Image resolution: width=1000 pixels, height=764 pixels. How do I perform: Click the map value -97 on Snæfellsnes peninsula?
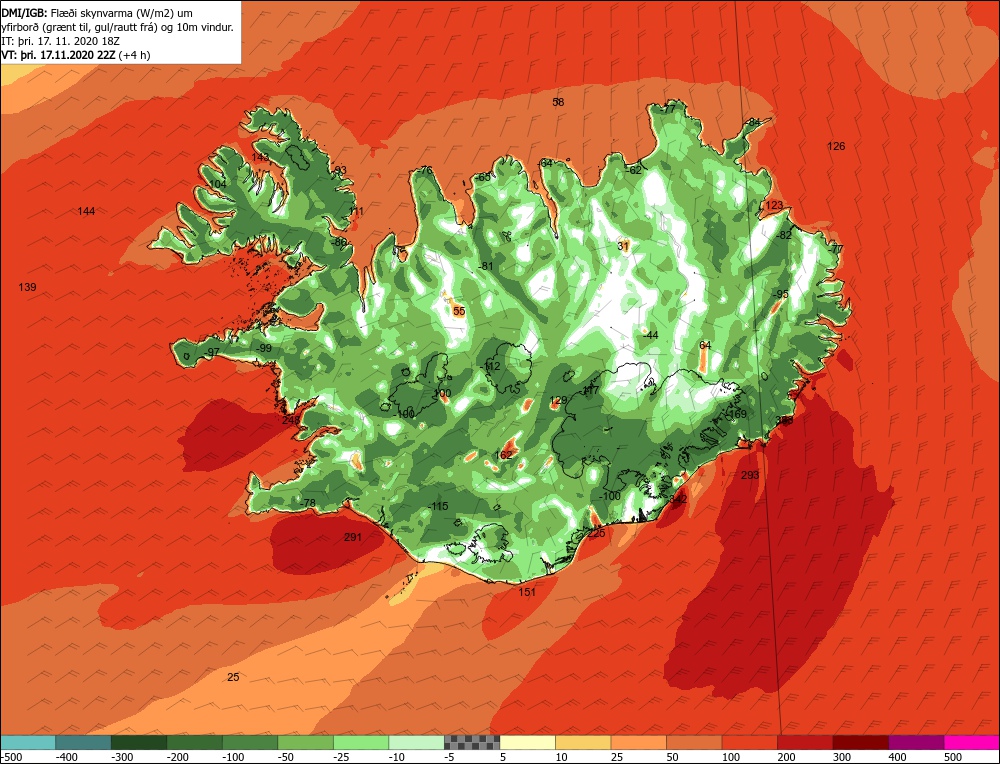211,353
